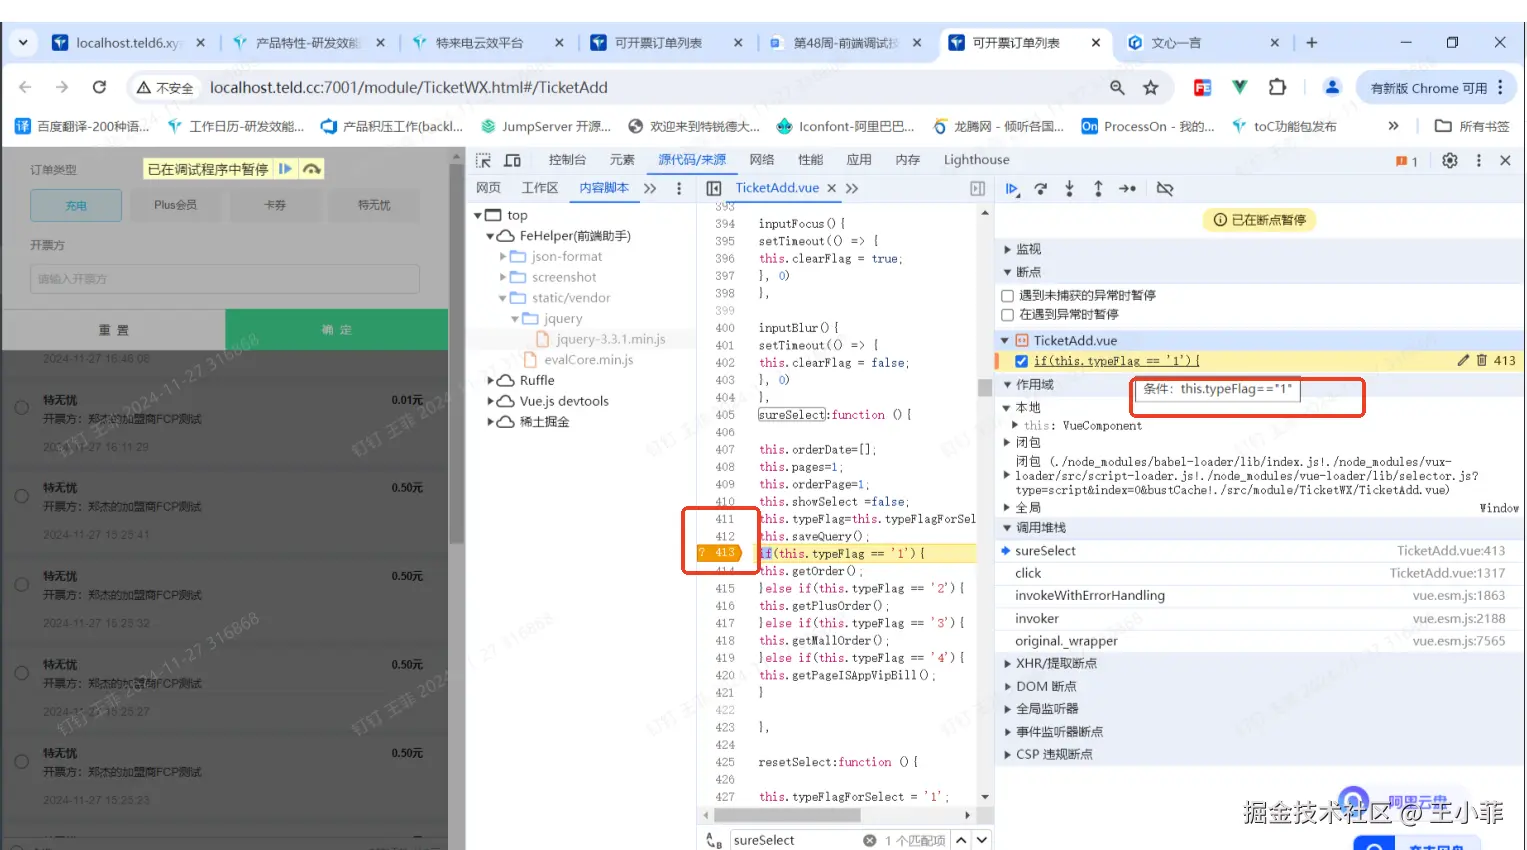Open DevTools settings gear
Screen dimensions: 1527x850
coord(1450,160)
